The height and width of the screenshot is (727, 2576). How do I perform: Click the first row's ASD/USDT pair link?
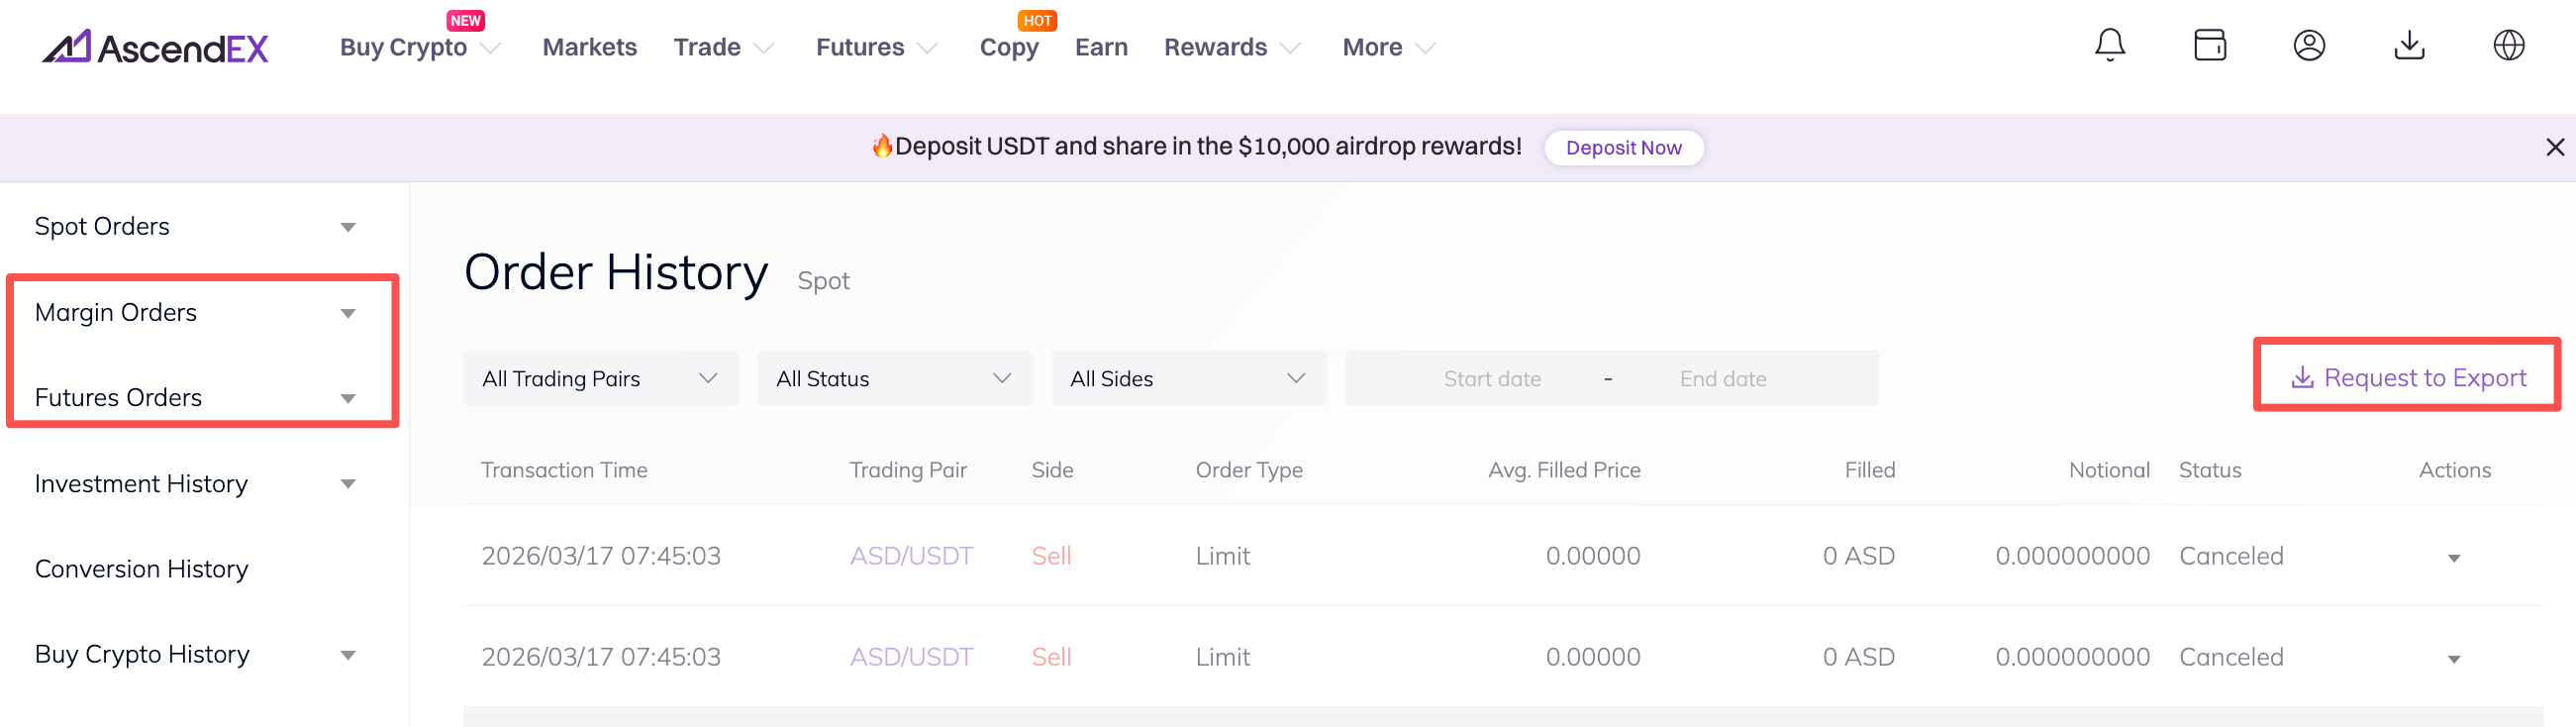click(911, 556)
